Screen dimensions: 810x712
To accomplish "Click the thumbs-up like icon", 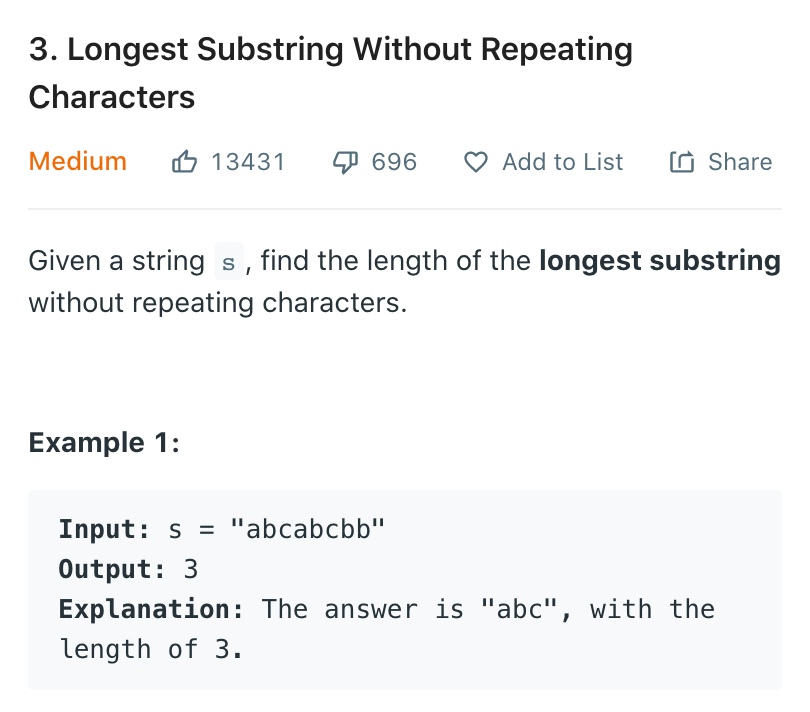I will pos(185,162).
